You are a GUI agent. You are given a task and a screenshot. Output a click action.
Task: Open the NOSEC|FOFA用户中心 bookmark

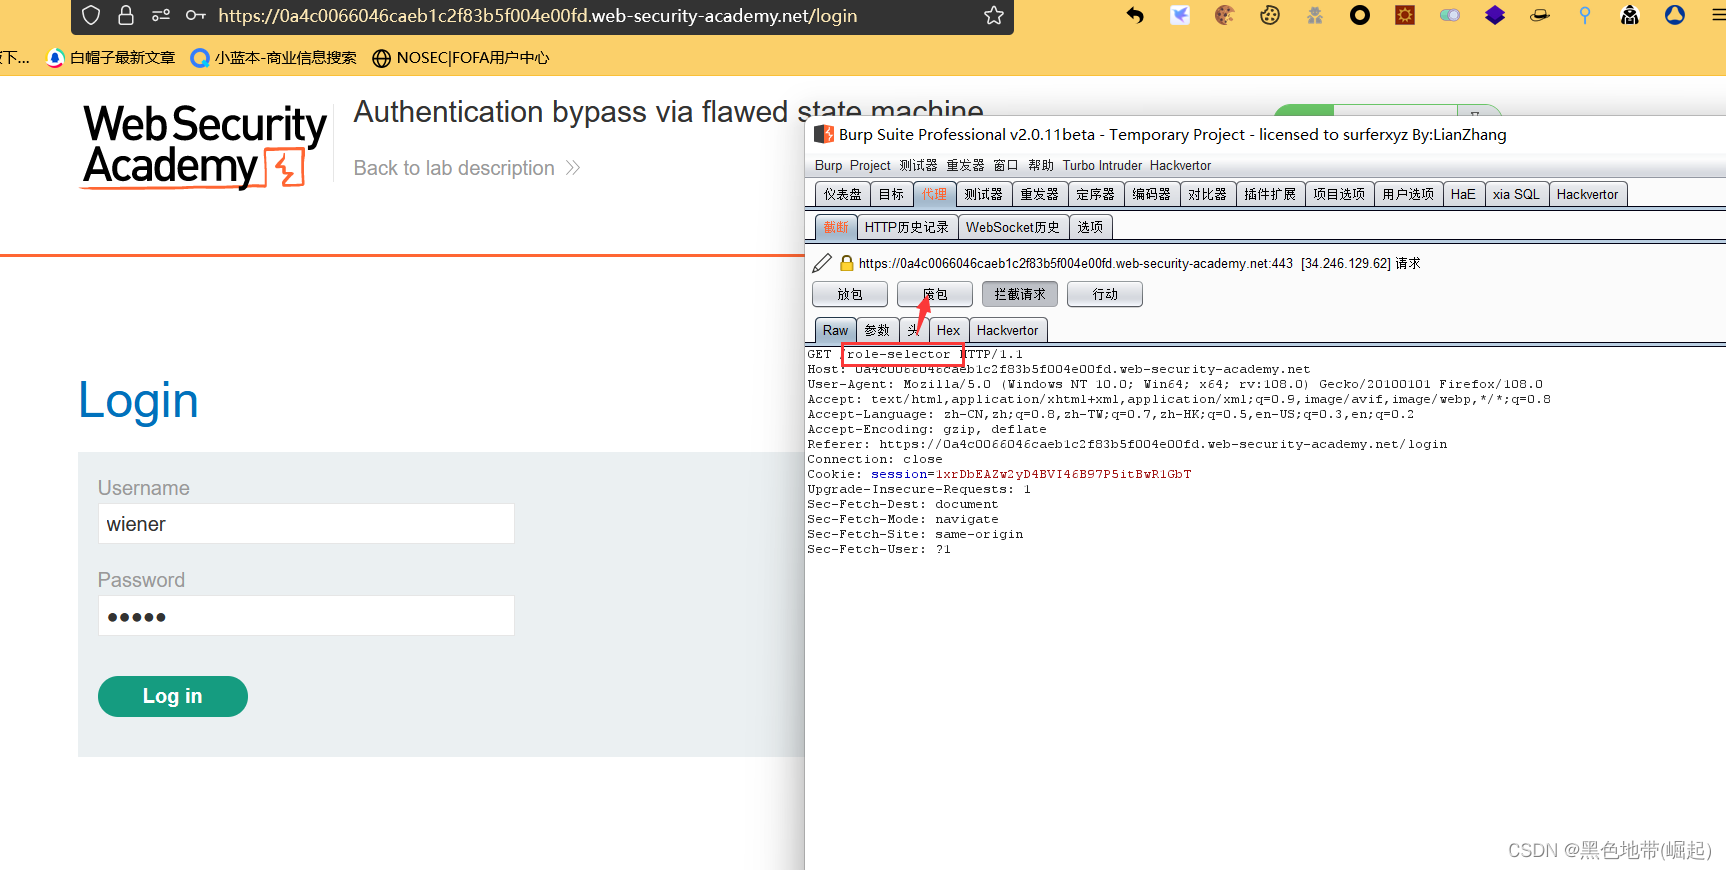pyautogui.click(x=461, y=58)
